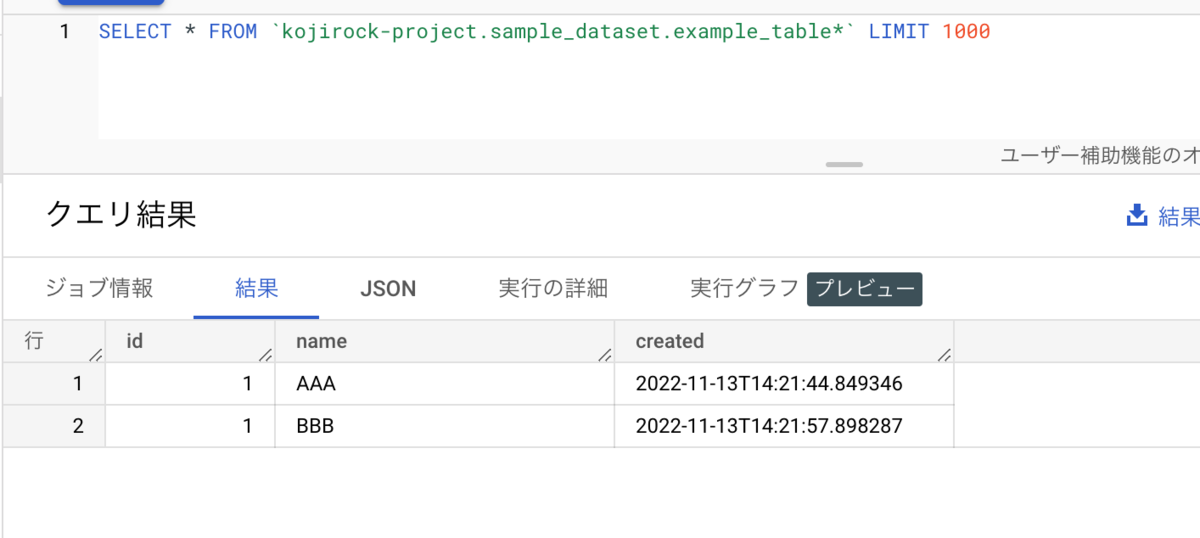Switch to the 結果 tab

(x=256, y=288)
